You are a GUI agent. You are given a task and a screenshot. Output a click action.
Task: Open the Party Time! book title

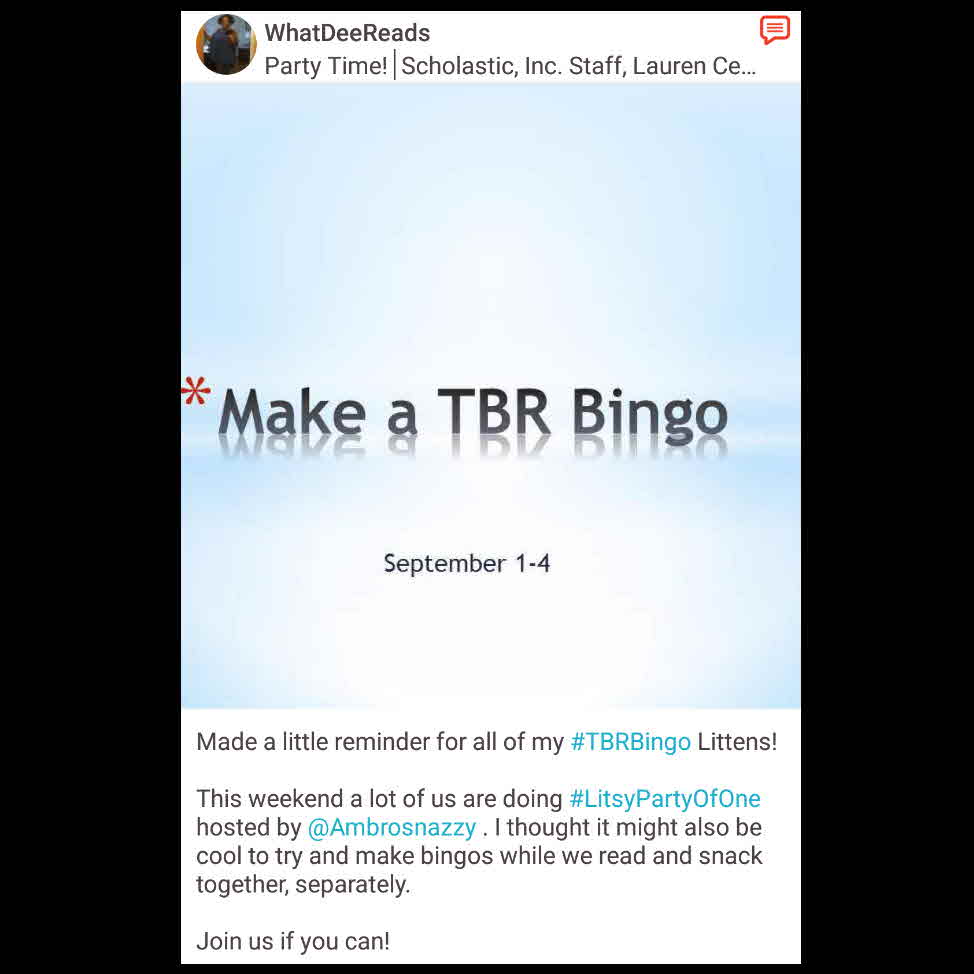click(325, 66)
